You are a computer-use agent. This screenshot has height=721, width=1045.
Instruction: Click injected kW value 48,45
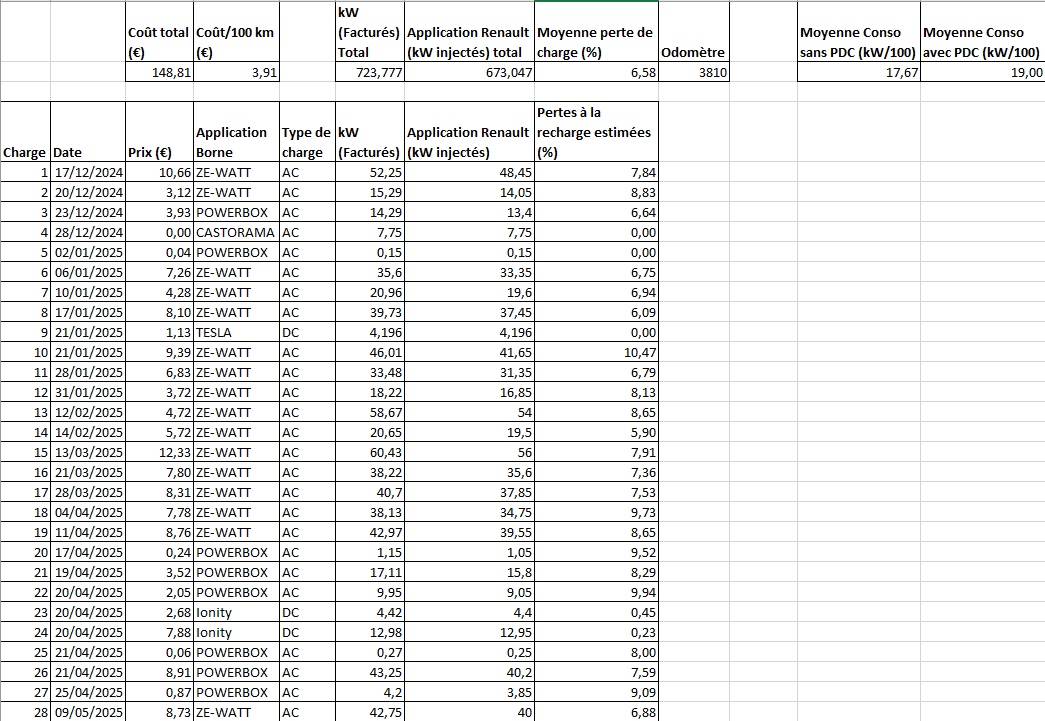(x=469, y=172)
